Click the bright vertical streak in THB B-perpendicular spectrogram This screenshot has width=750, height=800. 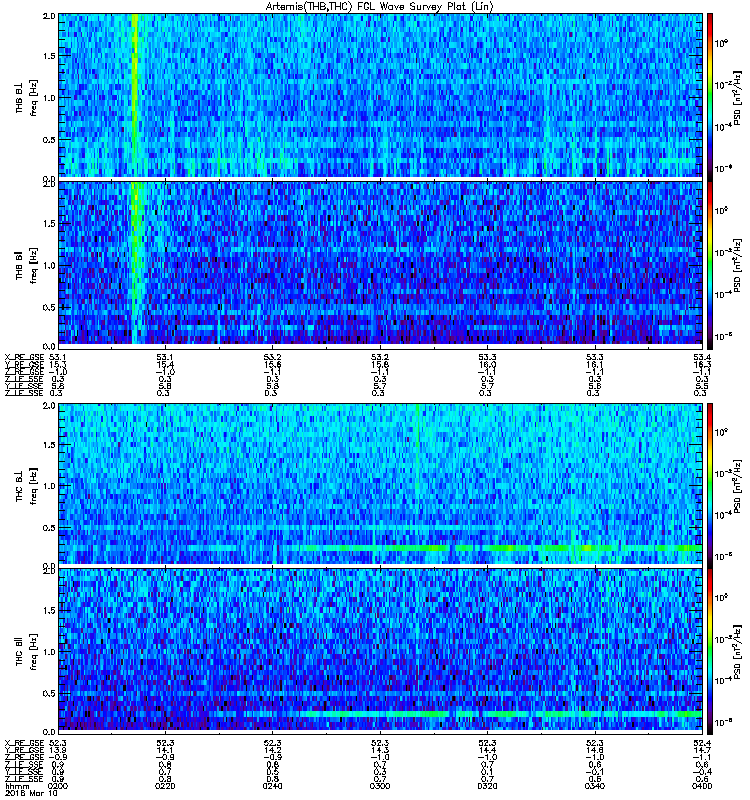coord(135,95)
